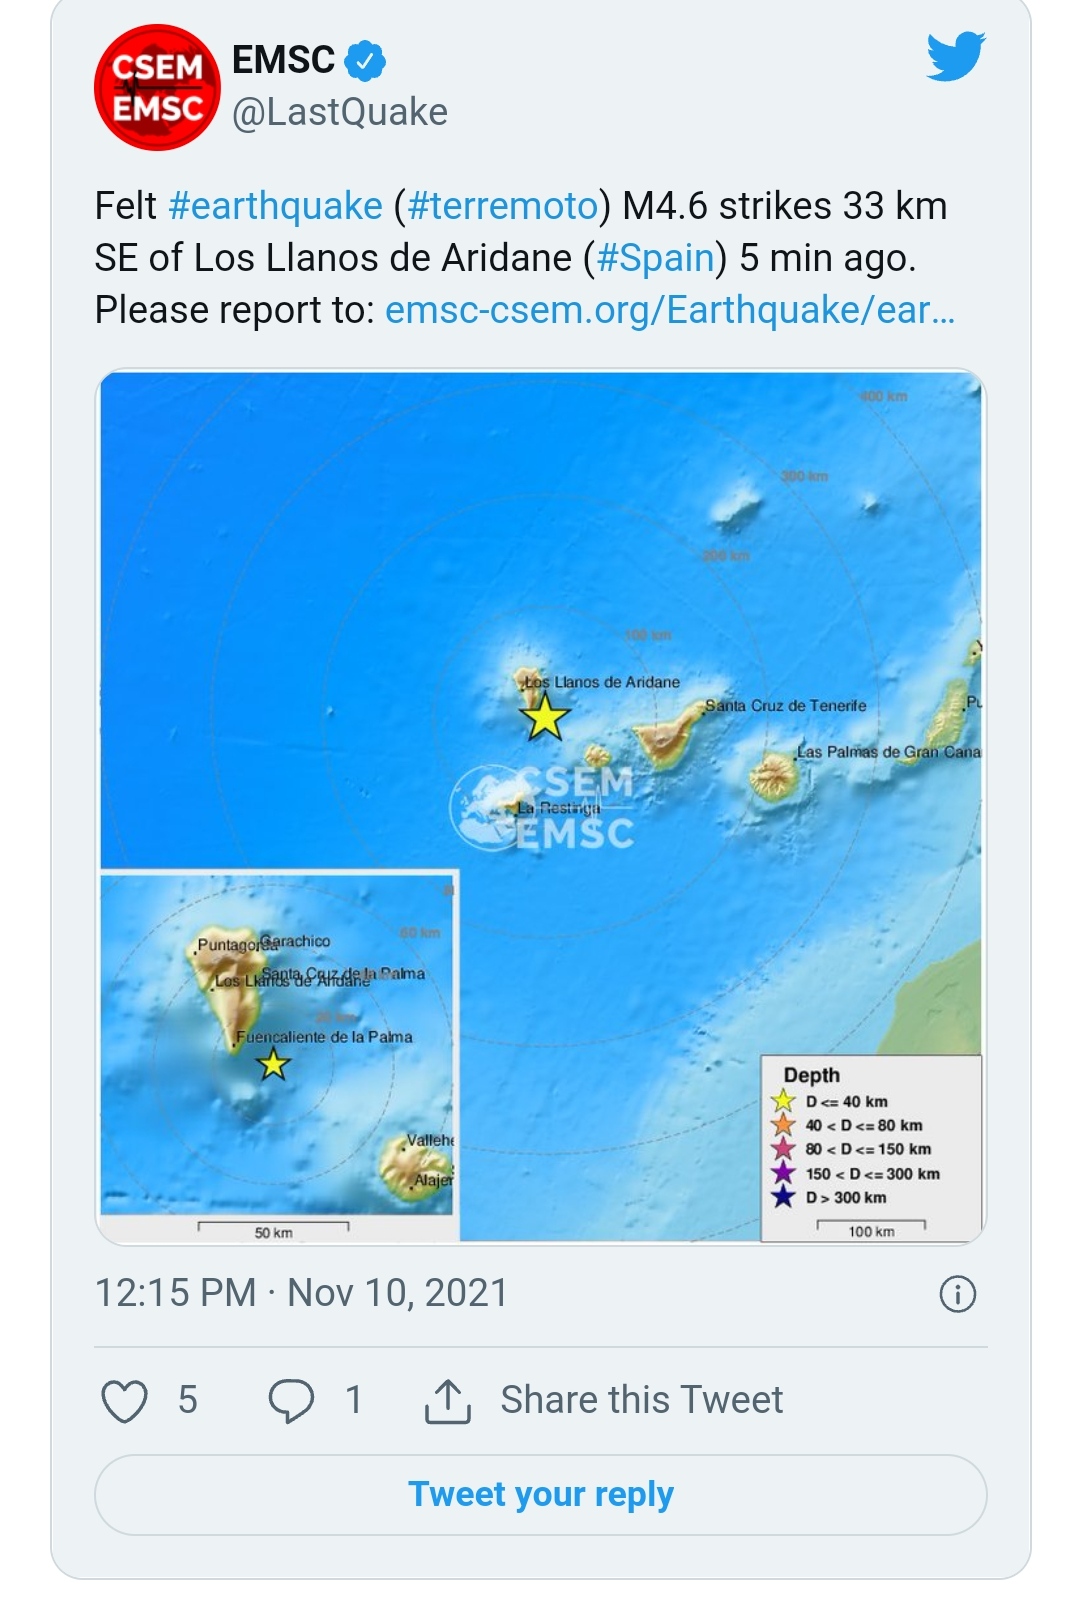Viewport: 1080px width, 1600px height.
Task: Follow the emsc-csem.org report link
Action: coord(669,310)
